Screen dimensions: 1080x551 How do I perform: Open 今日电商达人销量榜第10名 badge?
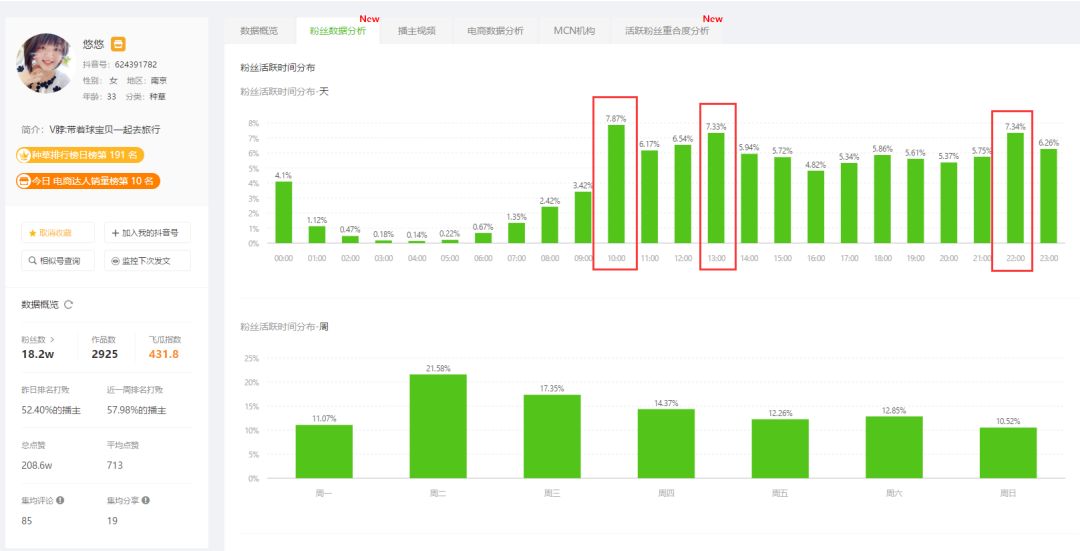coord(88,181)
